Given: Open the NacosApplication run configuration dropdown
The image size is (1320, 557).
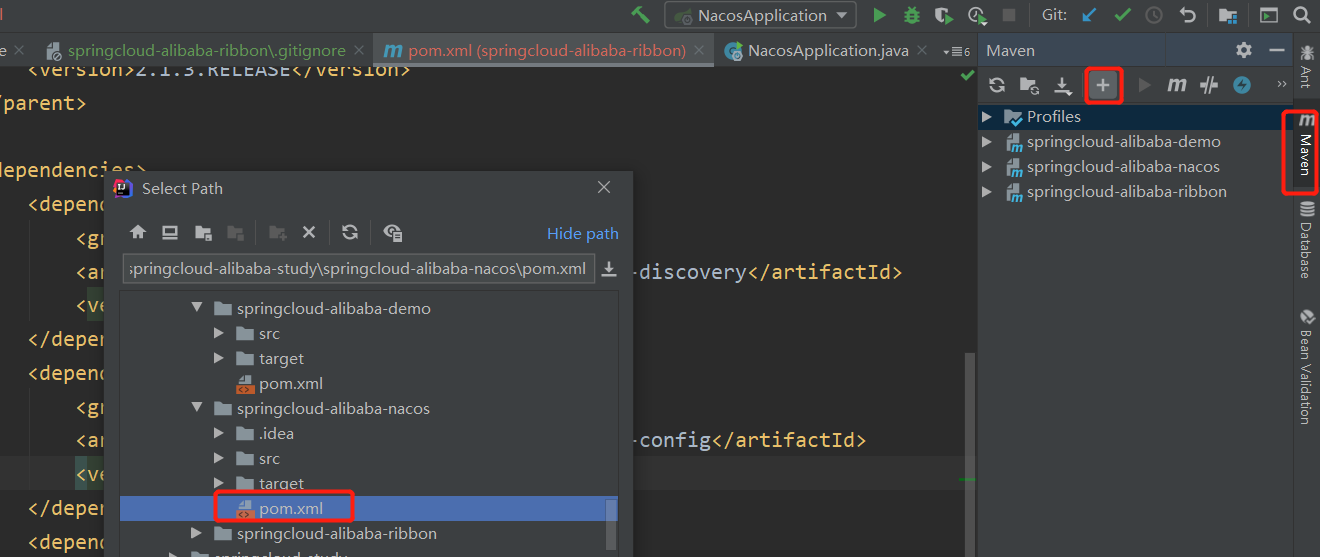Looking at the screenshot, I should pos(761,15).
